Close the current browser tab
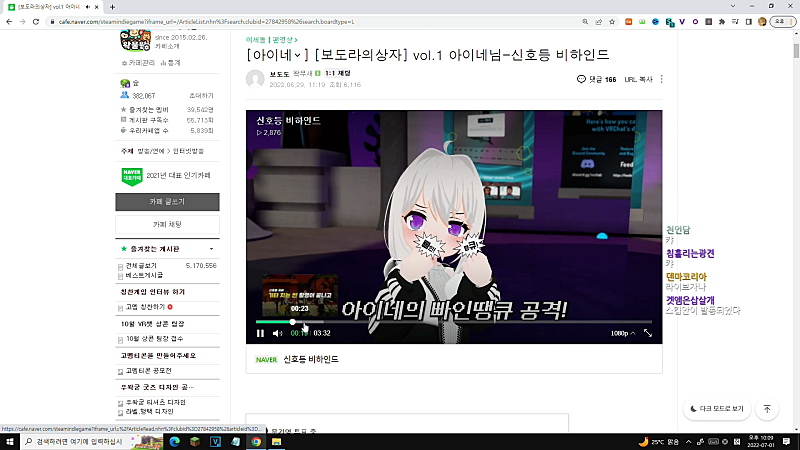The image size is (800, 450). 96,7
